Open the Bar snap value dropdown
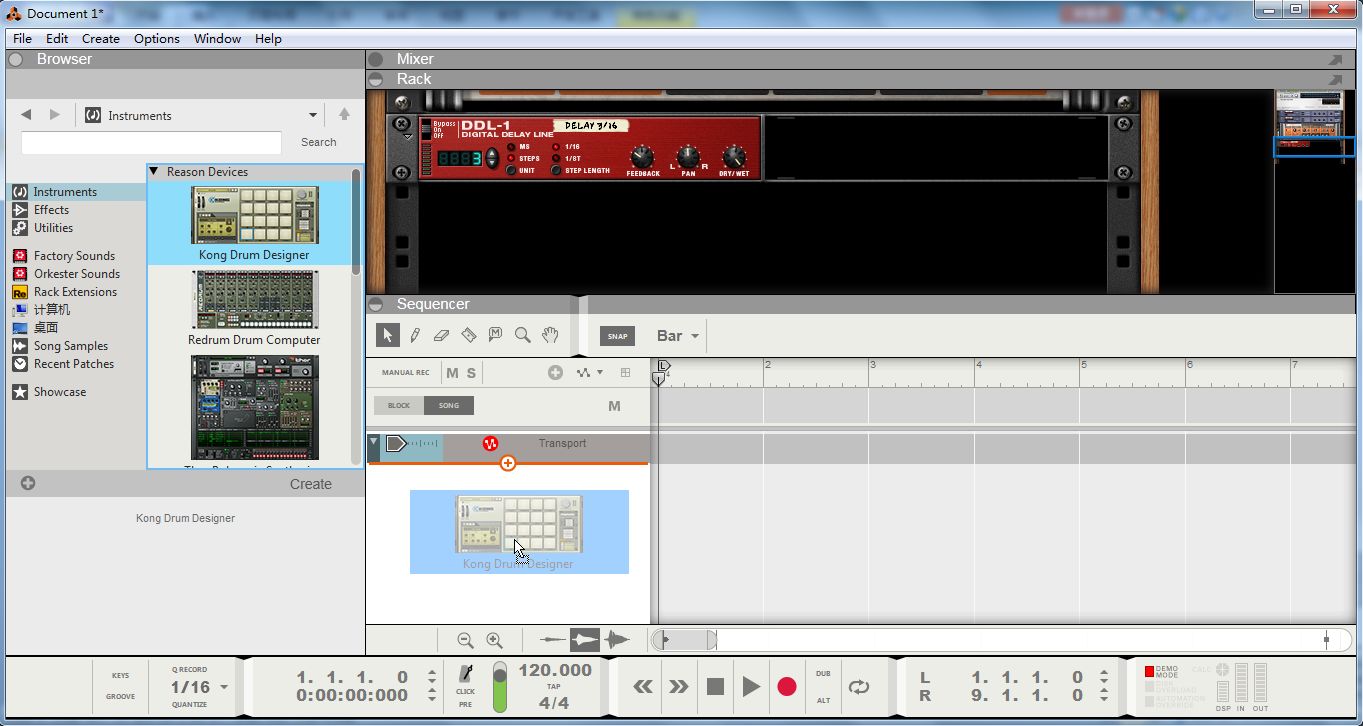The width and height of the screenshot is (1363, 726). pyautogui.click(x=678, y=336)
